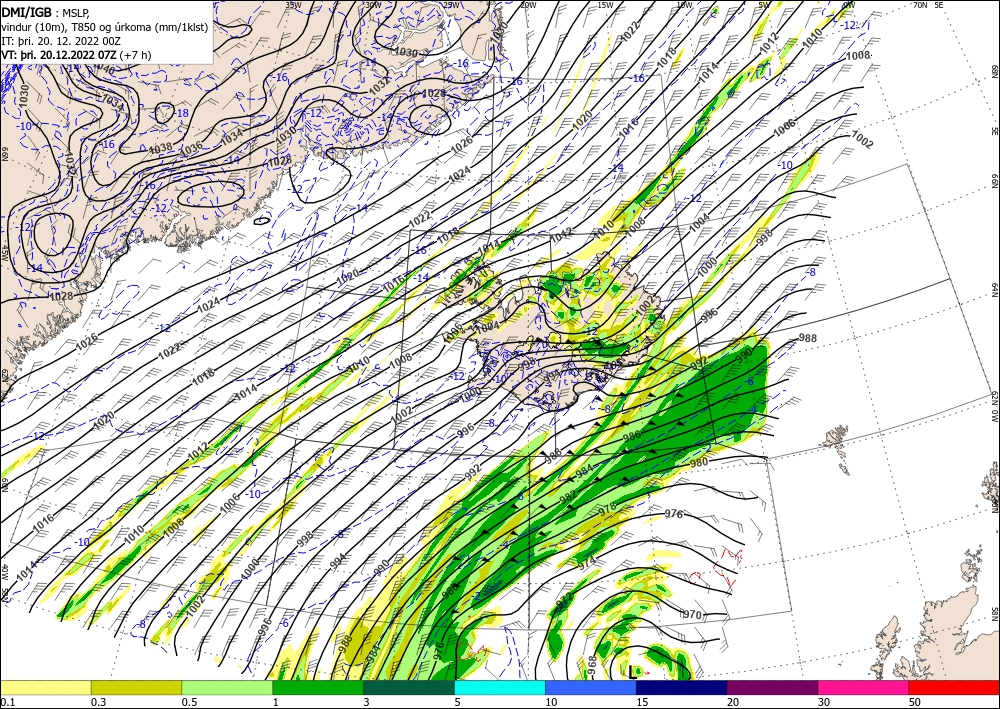Click the navy 15–20 legend swatch
This screenshot has width=1000, height=709.
(x=682, y=687)
